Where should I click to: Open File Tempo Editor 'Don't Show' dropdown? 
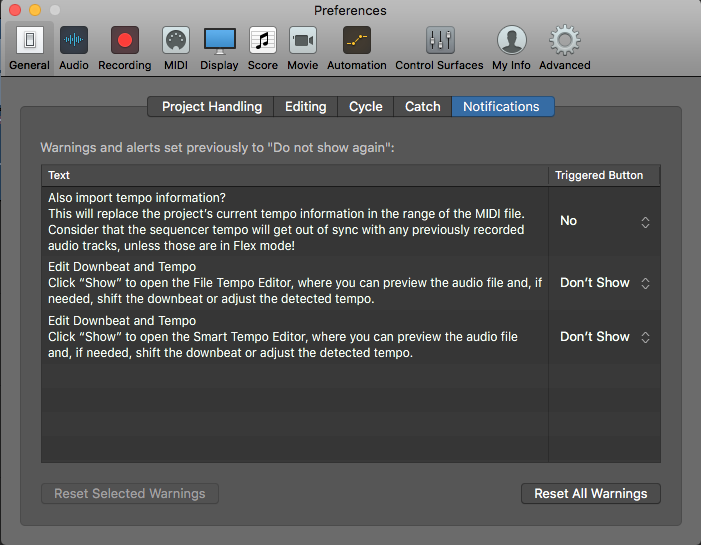(605, 283)
